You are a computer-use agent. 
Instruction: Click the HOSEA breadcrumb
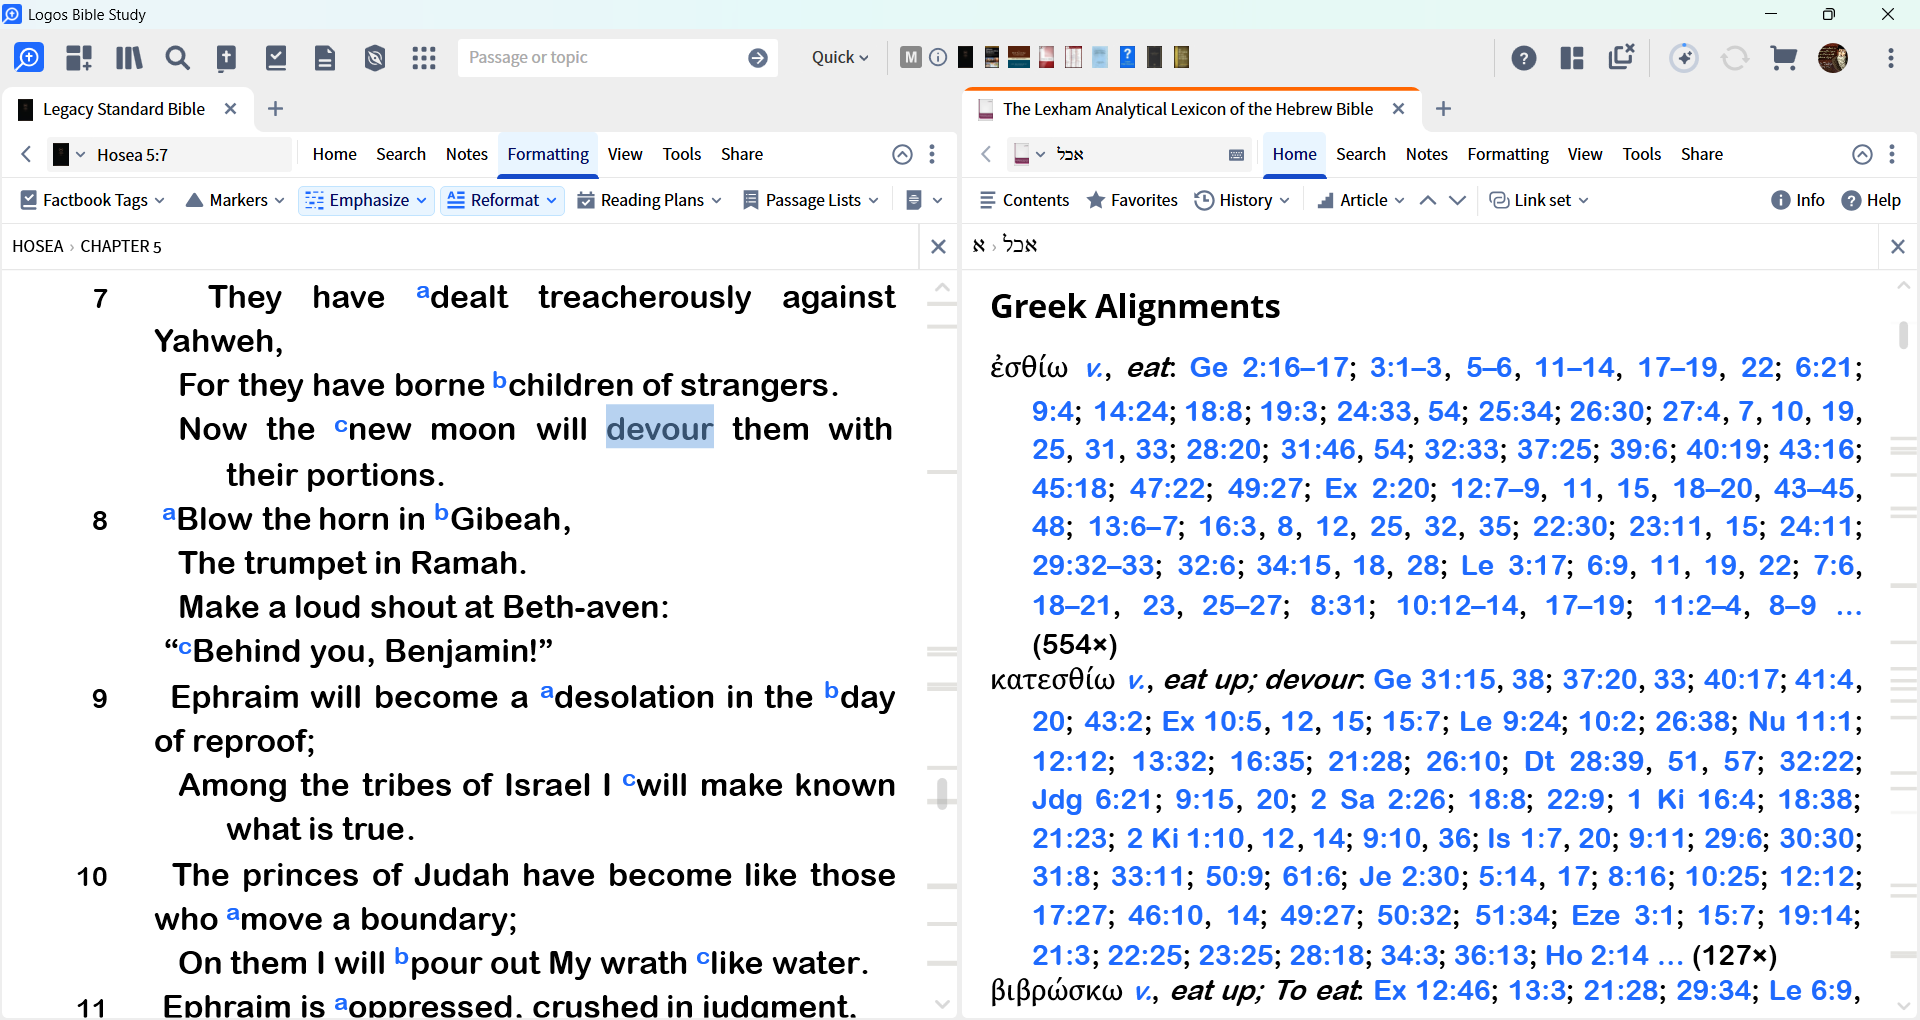pyautogui.click(x=37, y=246)
